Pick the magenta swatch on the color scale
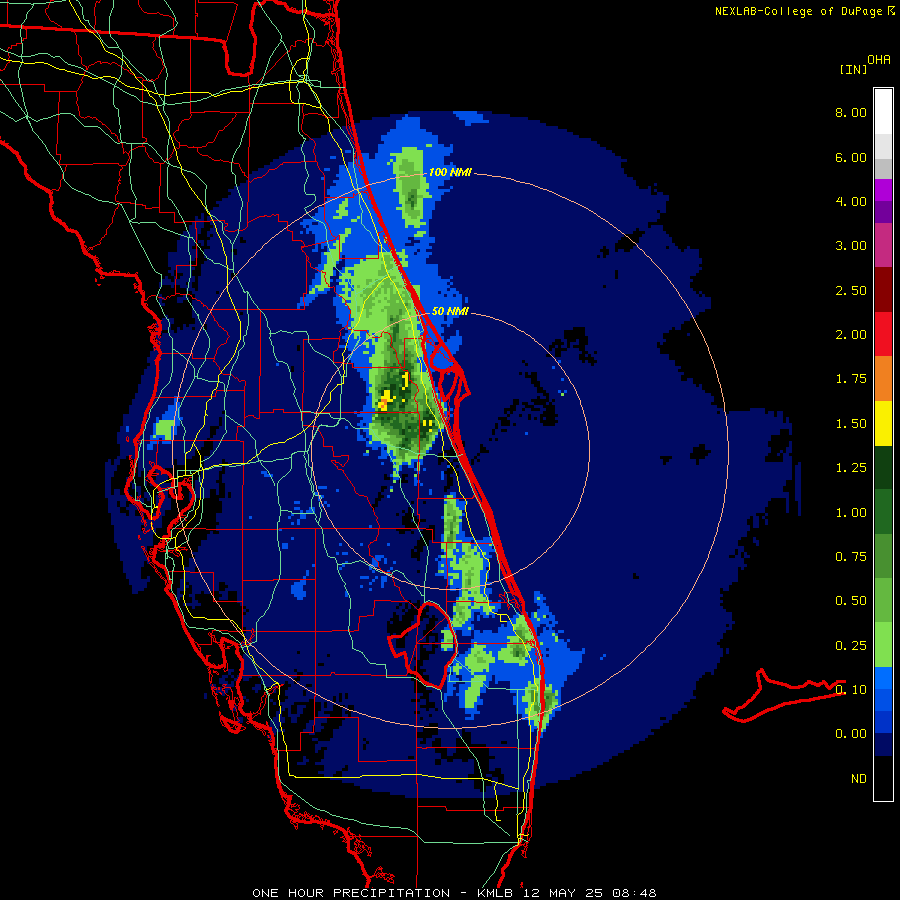900x900 pixels. point(883,246)
